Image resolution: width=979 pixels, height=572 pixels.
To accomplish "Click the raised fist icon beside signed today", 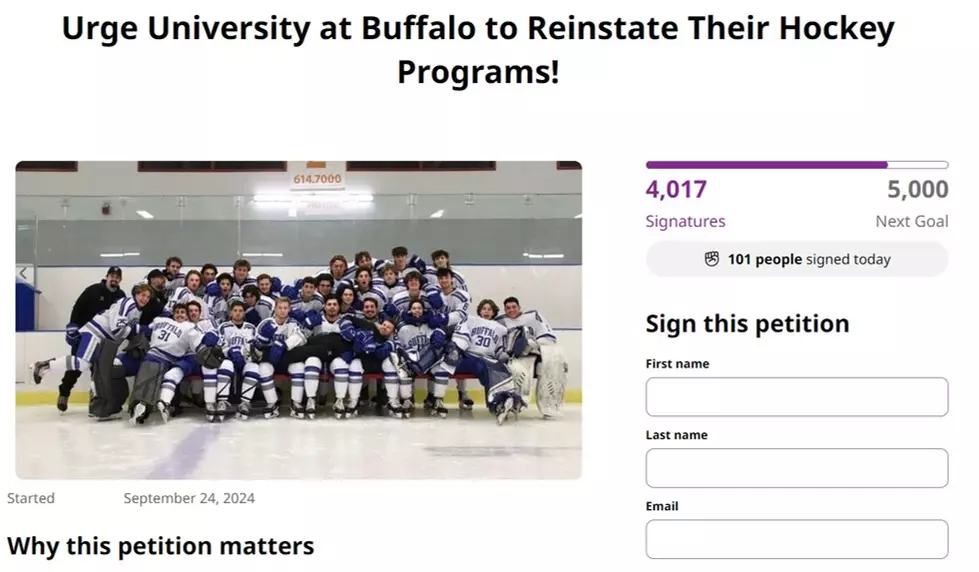I will [712, 259].
